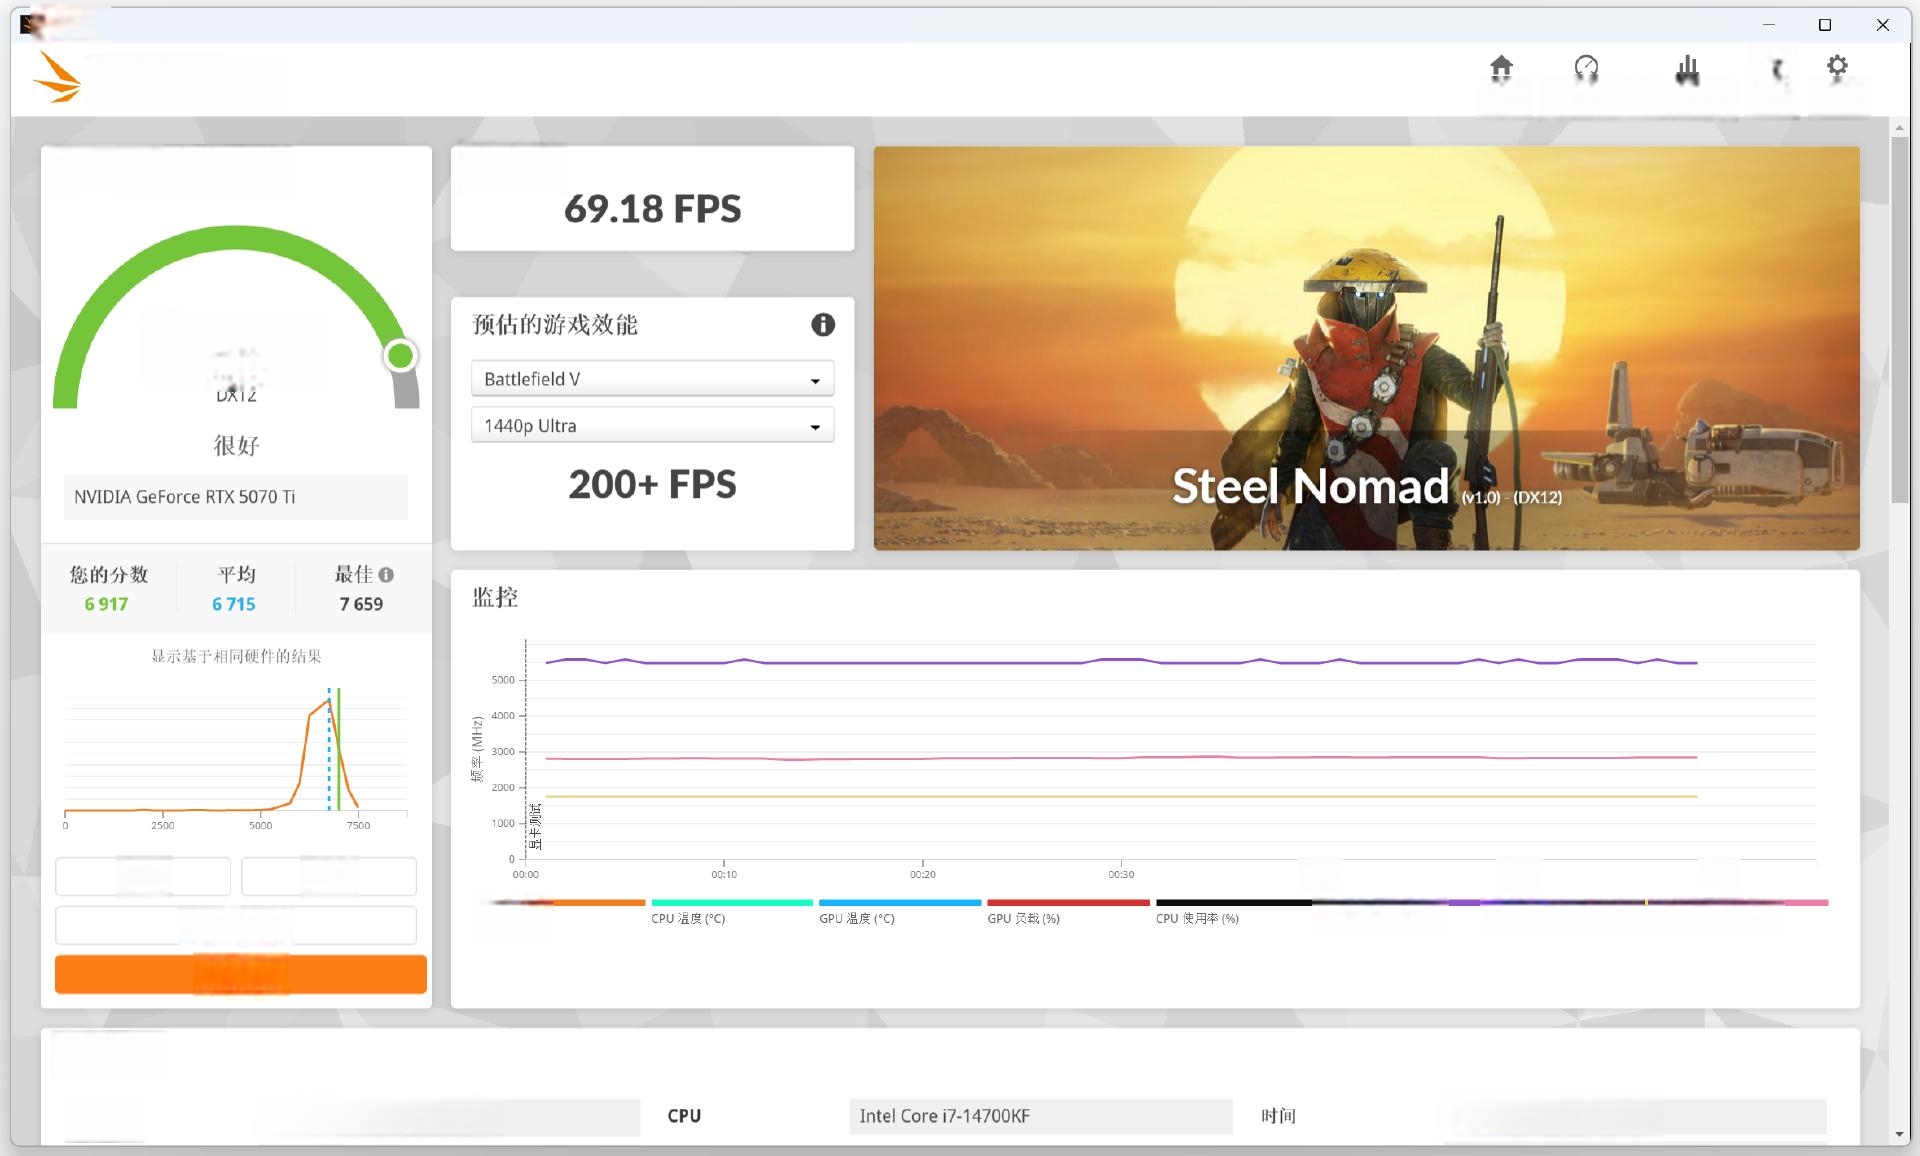The image size is (1920, 1156).
Task: Open the Benchmarks gauge icon
Action: [x=1586, y=68]
